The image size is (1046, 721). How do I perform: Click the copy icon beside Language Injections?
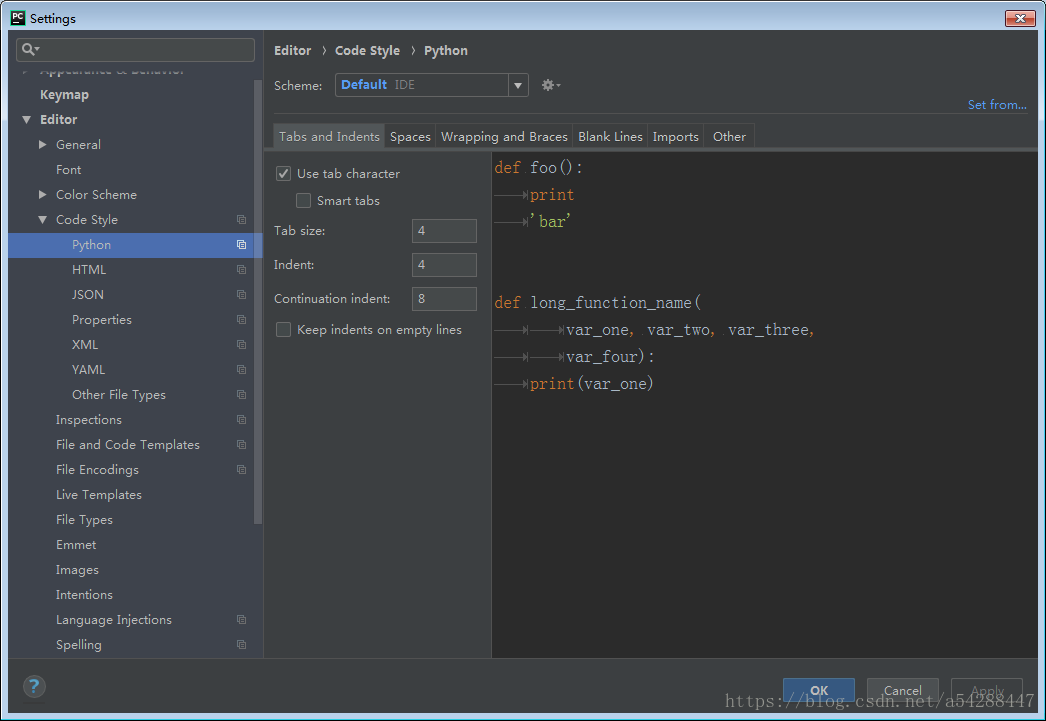pos(241,620)
